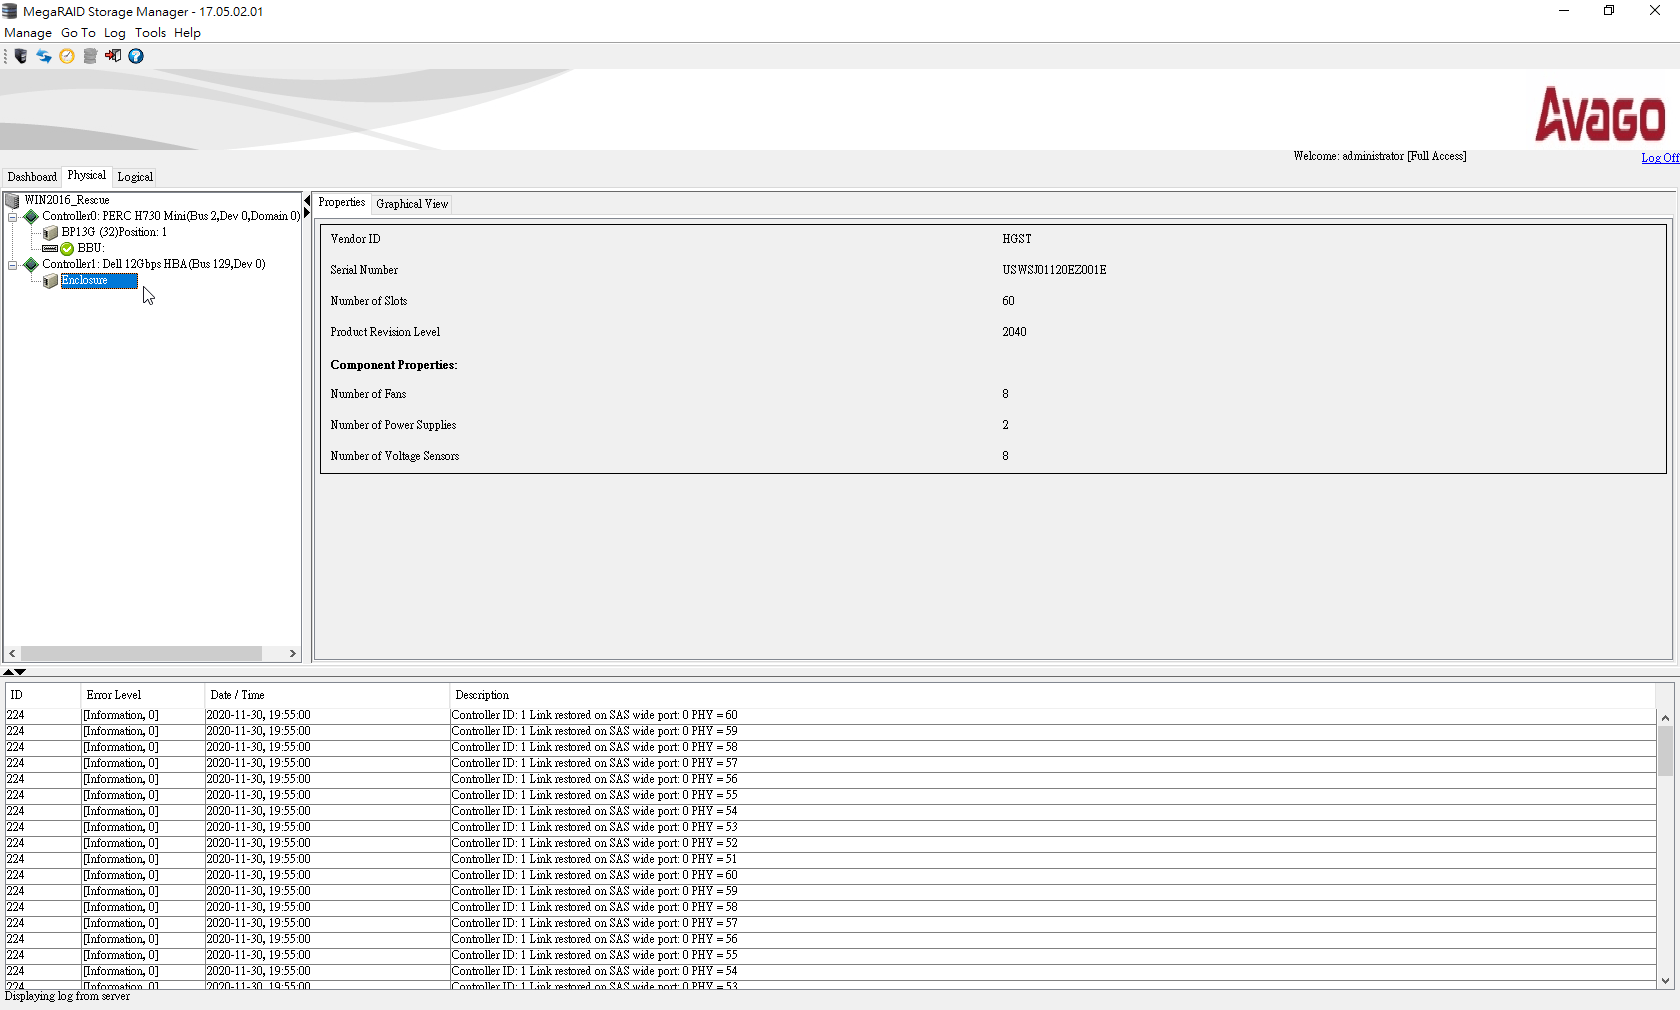1680x1010 pixels.
Task: Click the Controller1 green chip icon
Action: click(x=31, y=264)
